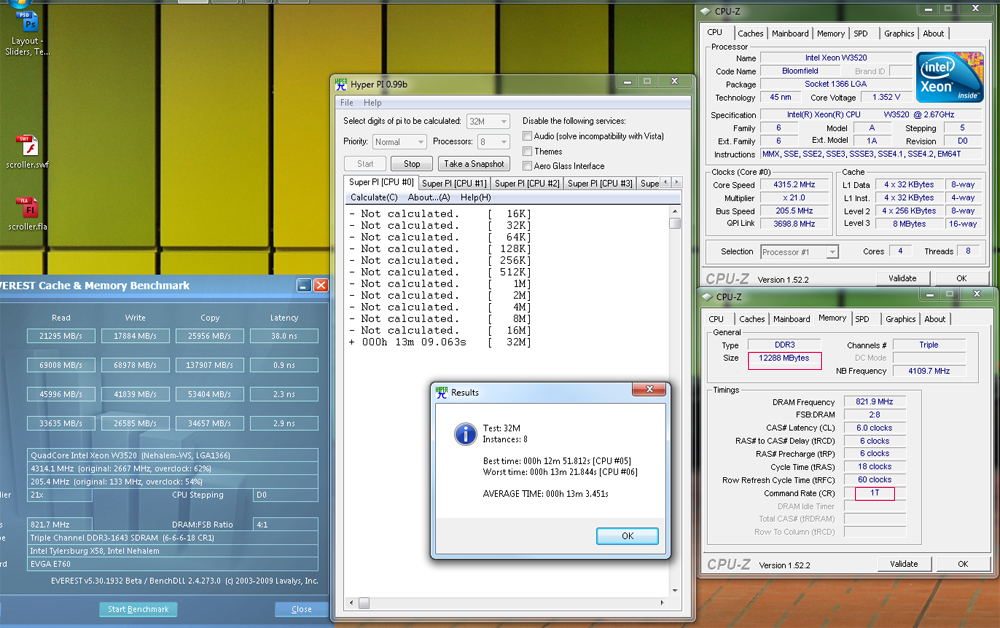
Task: Open the Calculate(C) menu
Action: 374,197
